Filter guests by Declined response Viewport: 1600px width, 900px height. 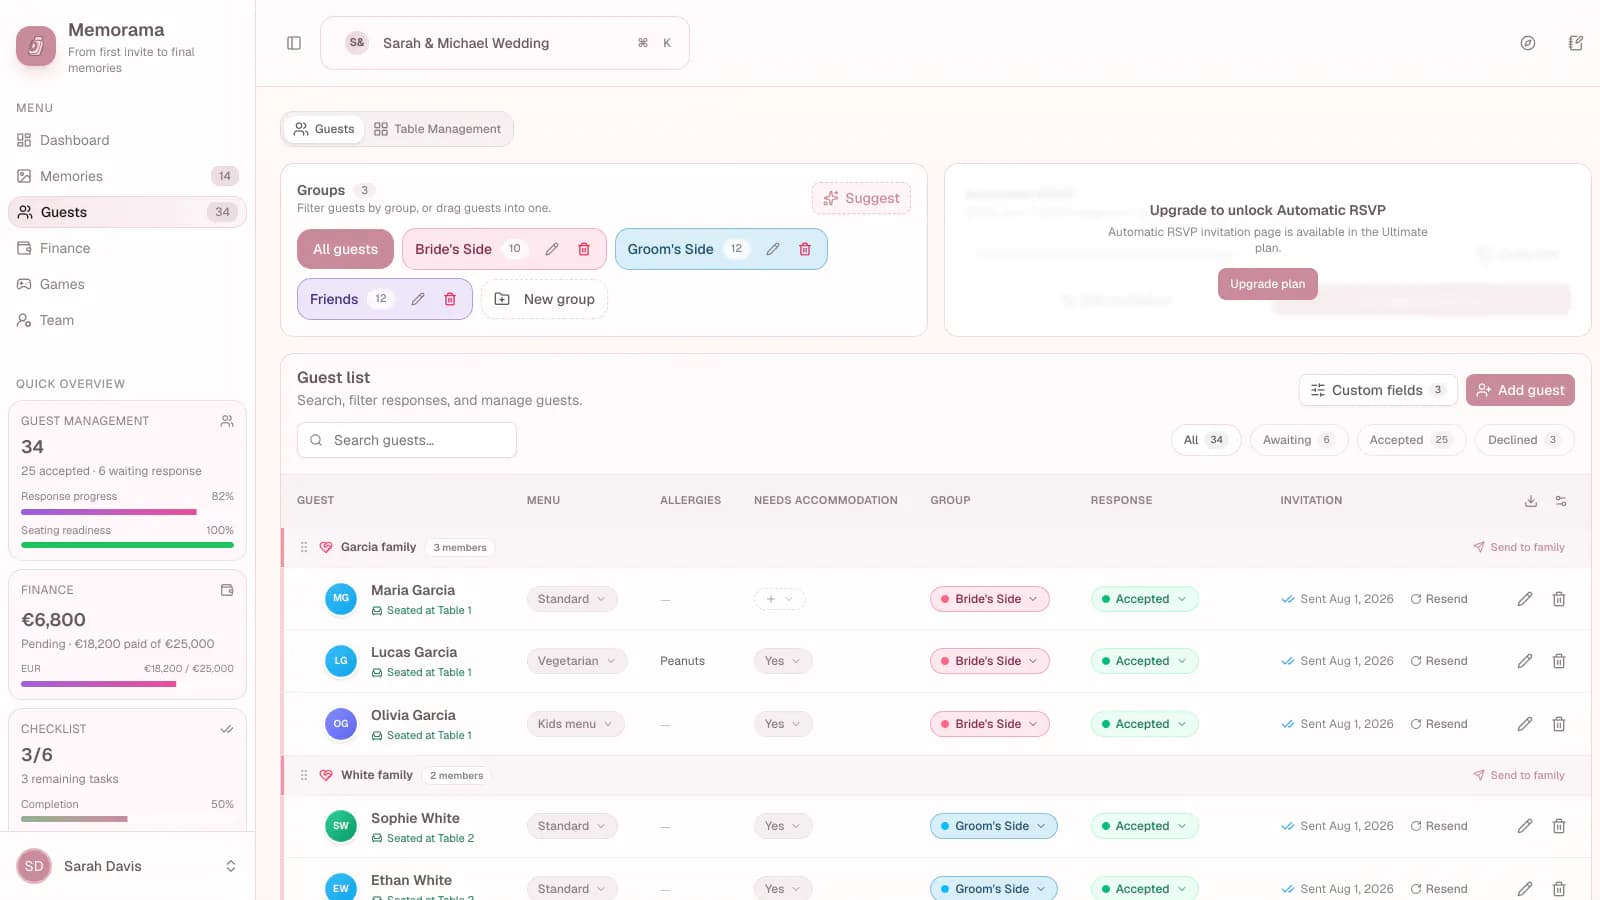[1524, 440]
